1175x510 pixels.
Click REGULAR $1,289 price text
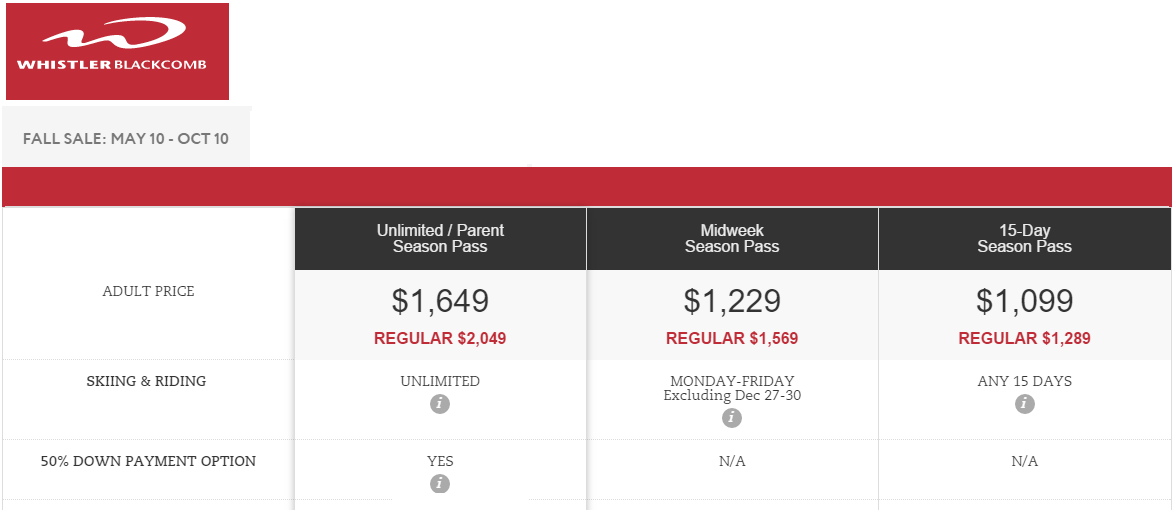point(1024,339)
